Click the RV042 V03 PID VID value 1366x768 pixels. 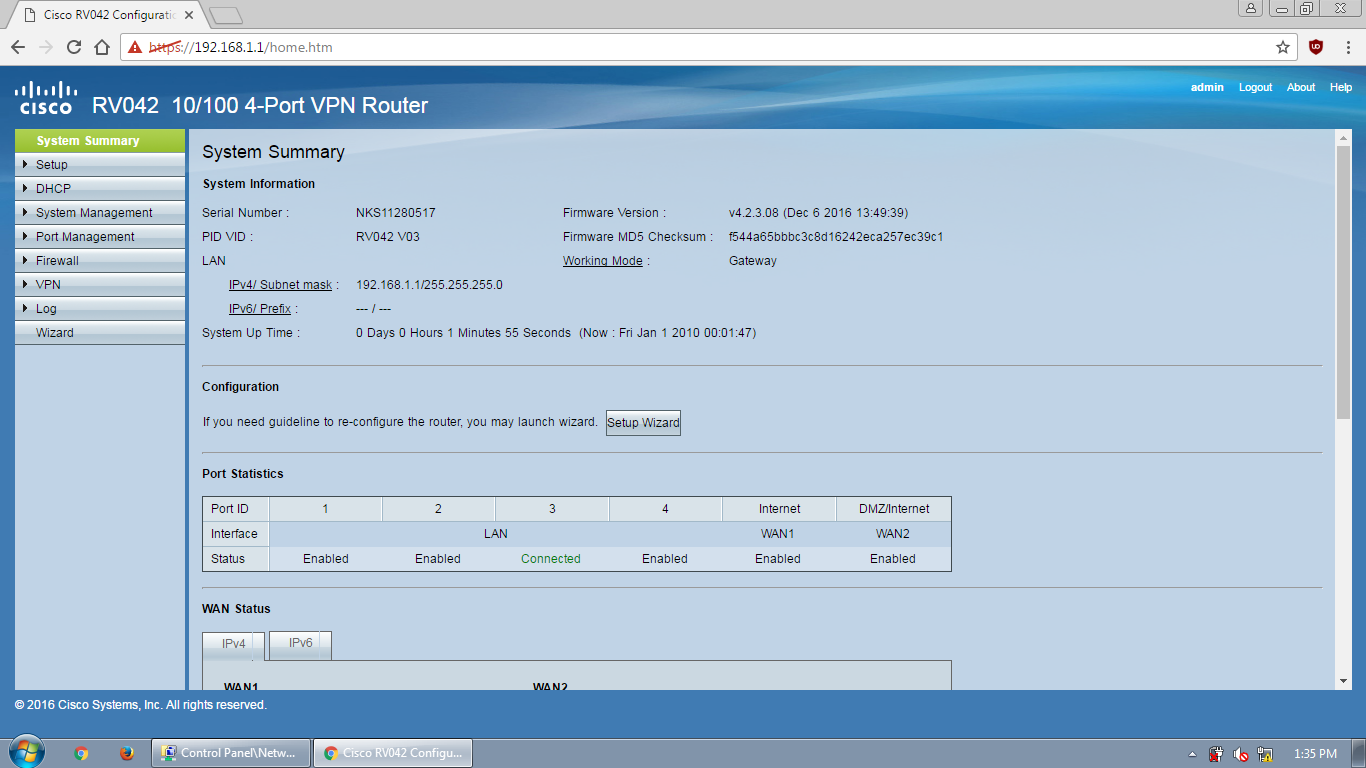(x=388, y=237)
